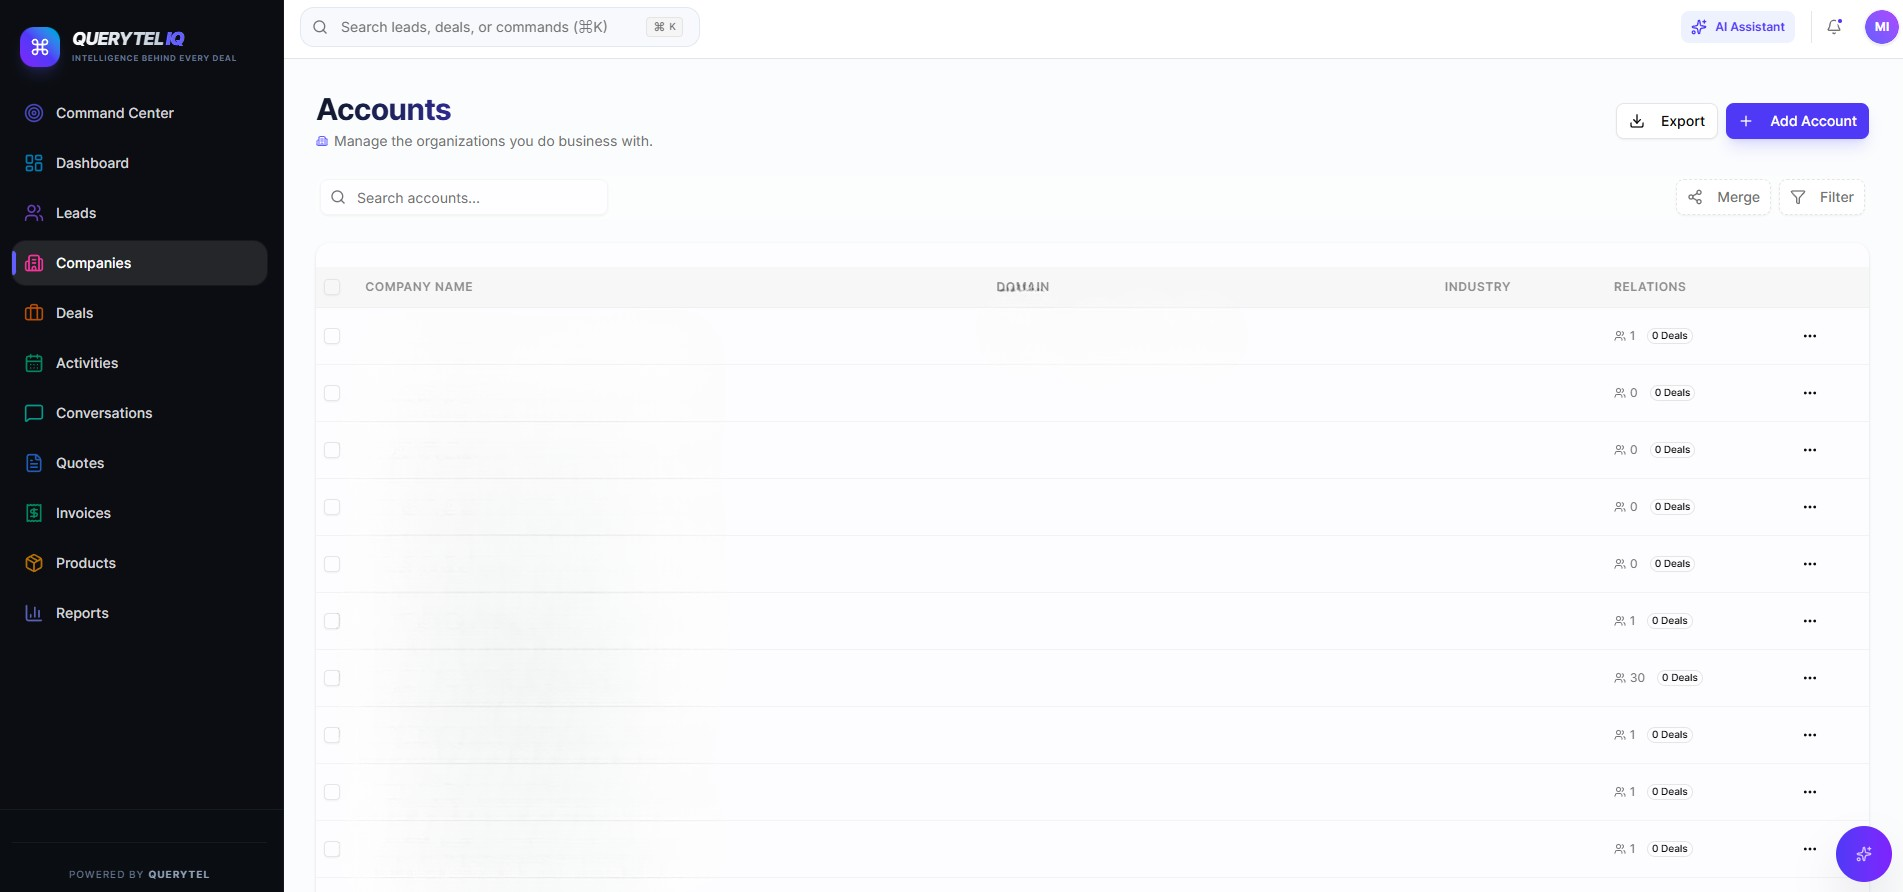Open the notifications bell
The height and width of the screenshot is (892, 1903).
pyautogui.click(x=1834, y=27)
